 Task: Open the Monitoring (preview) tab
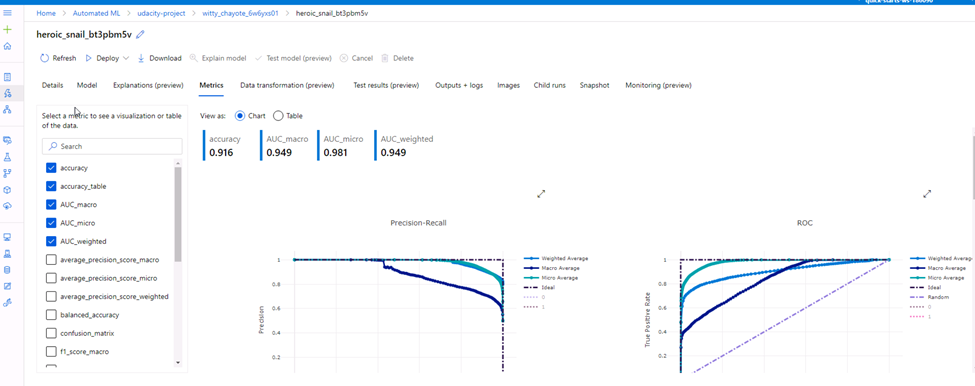[658, 85]
